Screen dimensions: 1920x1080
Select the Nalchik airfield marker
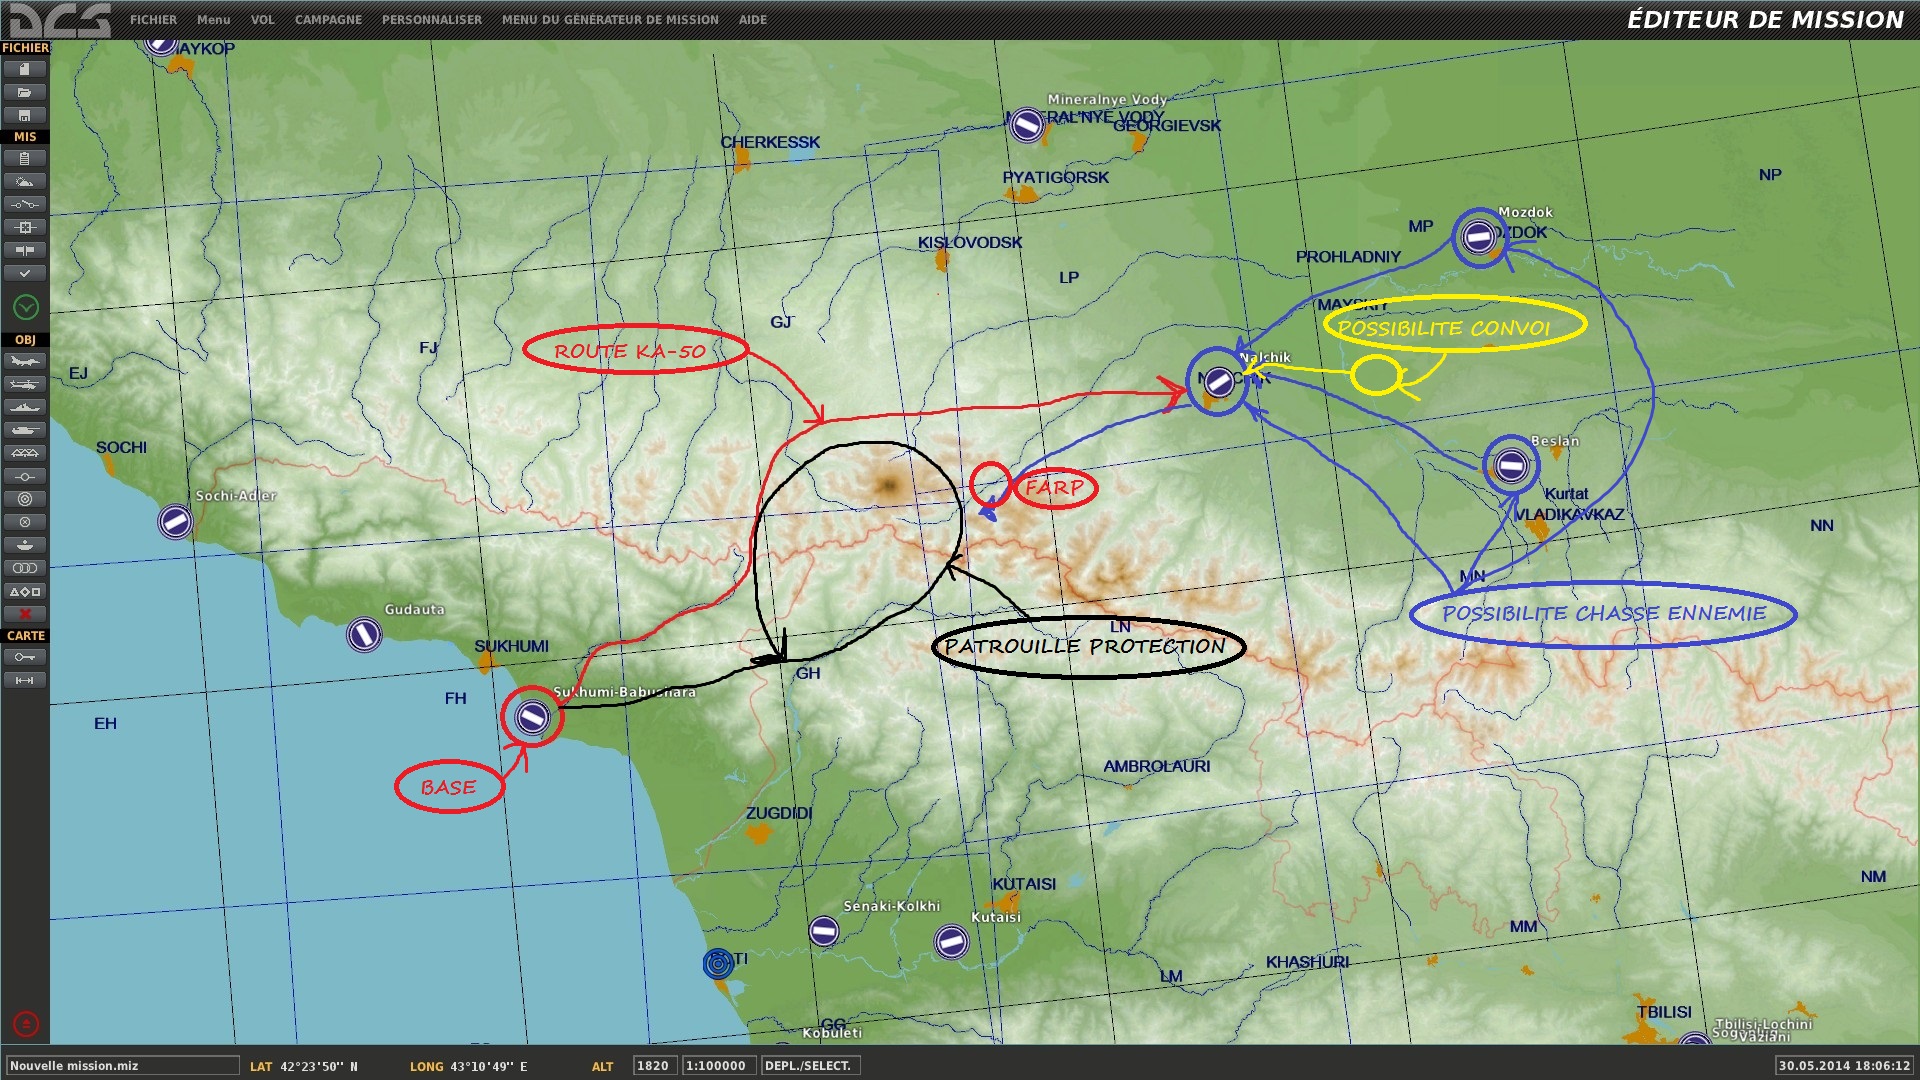(x=1218, y=381)
